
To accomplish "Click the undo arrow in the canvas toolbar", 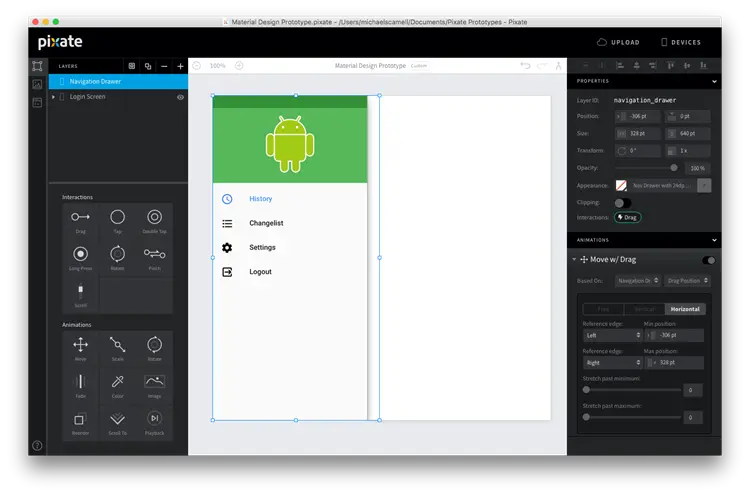I will point(525,66).
